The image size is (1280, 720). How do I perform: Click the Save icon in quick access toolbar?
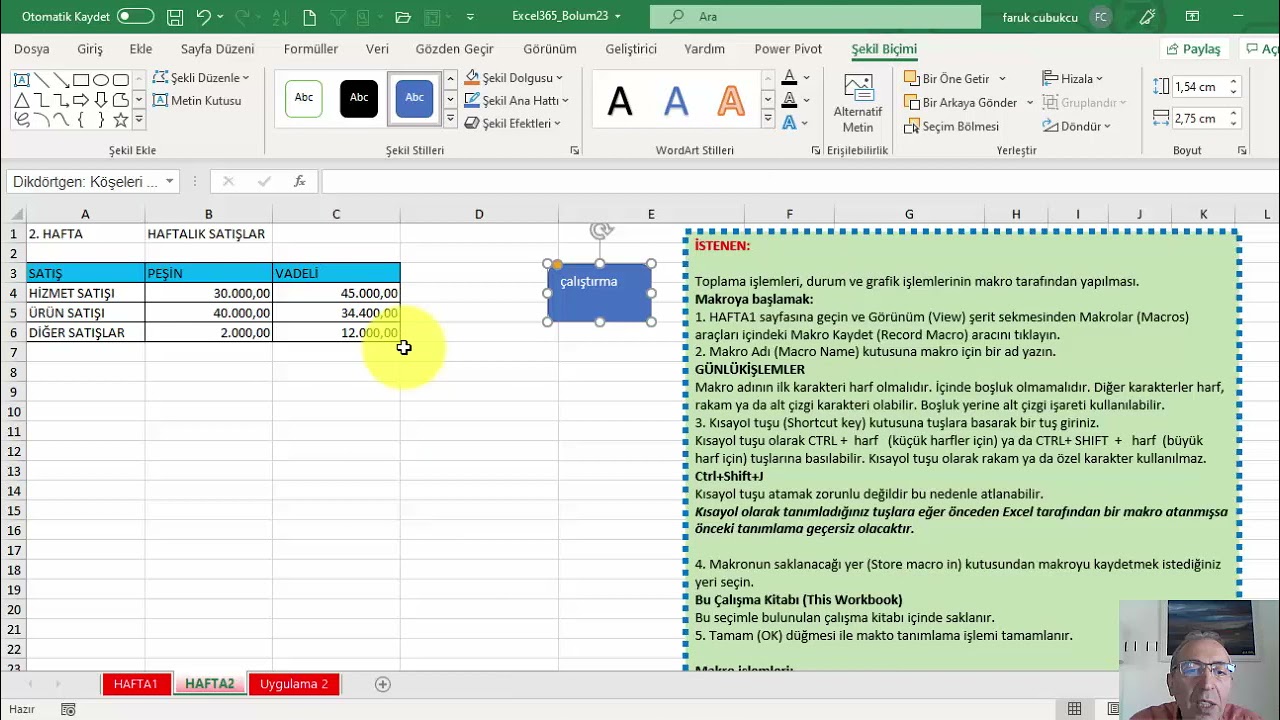click(x=175, y=17)
